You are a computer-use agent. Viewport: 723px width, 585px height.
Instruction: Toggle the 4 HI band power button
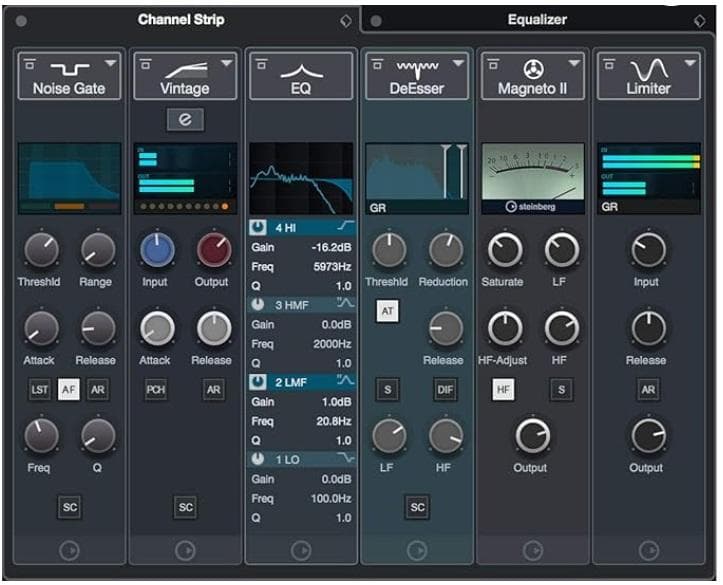tap(258, 227)
